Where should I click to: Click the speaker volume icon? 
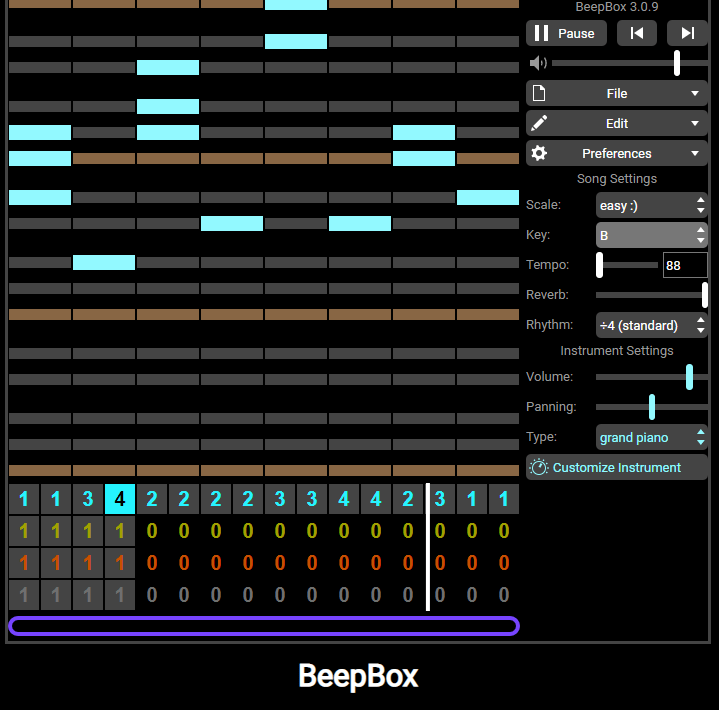coord(538,63)
